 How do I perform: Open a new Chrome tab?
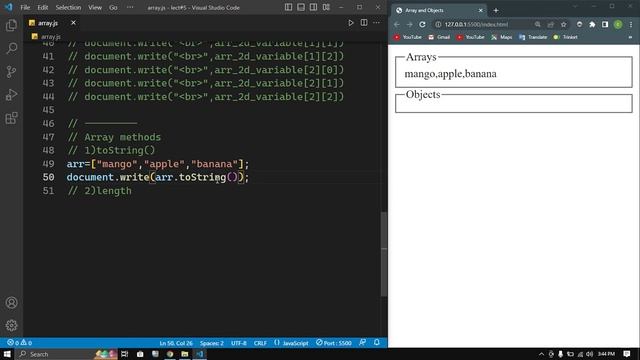click(x=496, y=10)
